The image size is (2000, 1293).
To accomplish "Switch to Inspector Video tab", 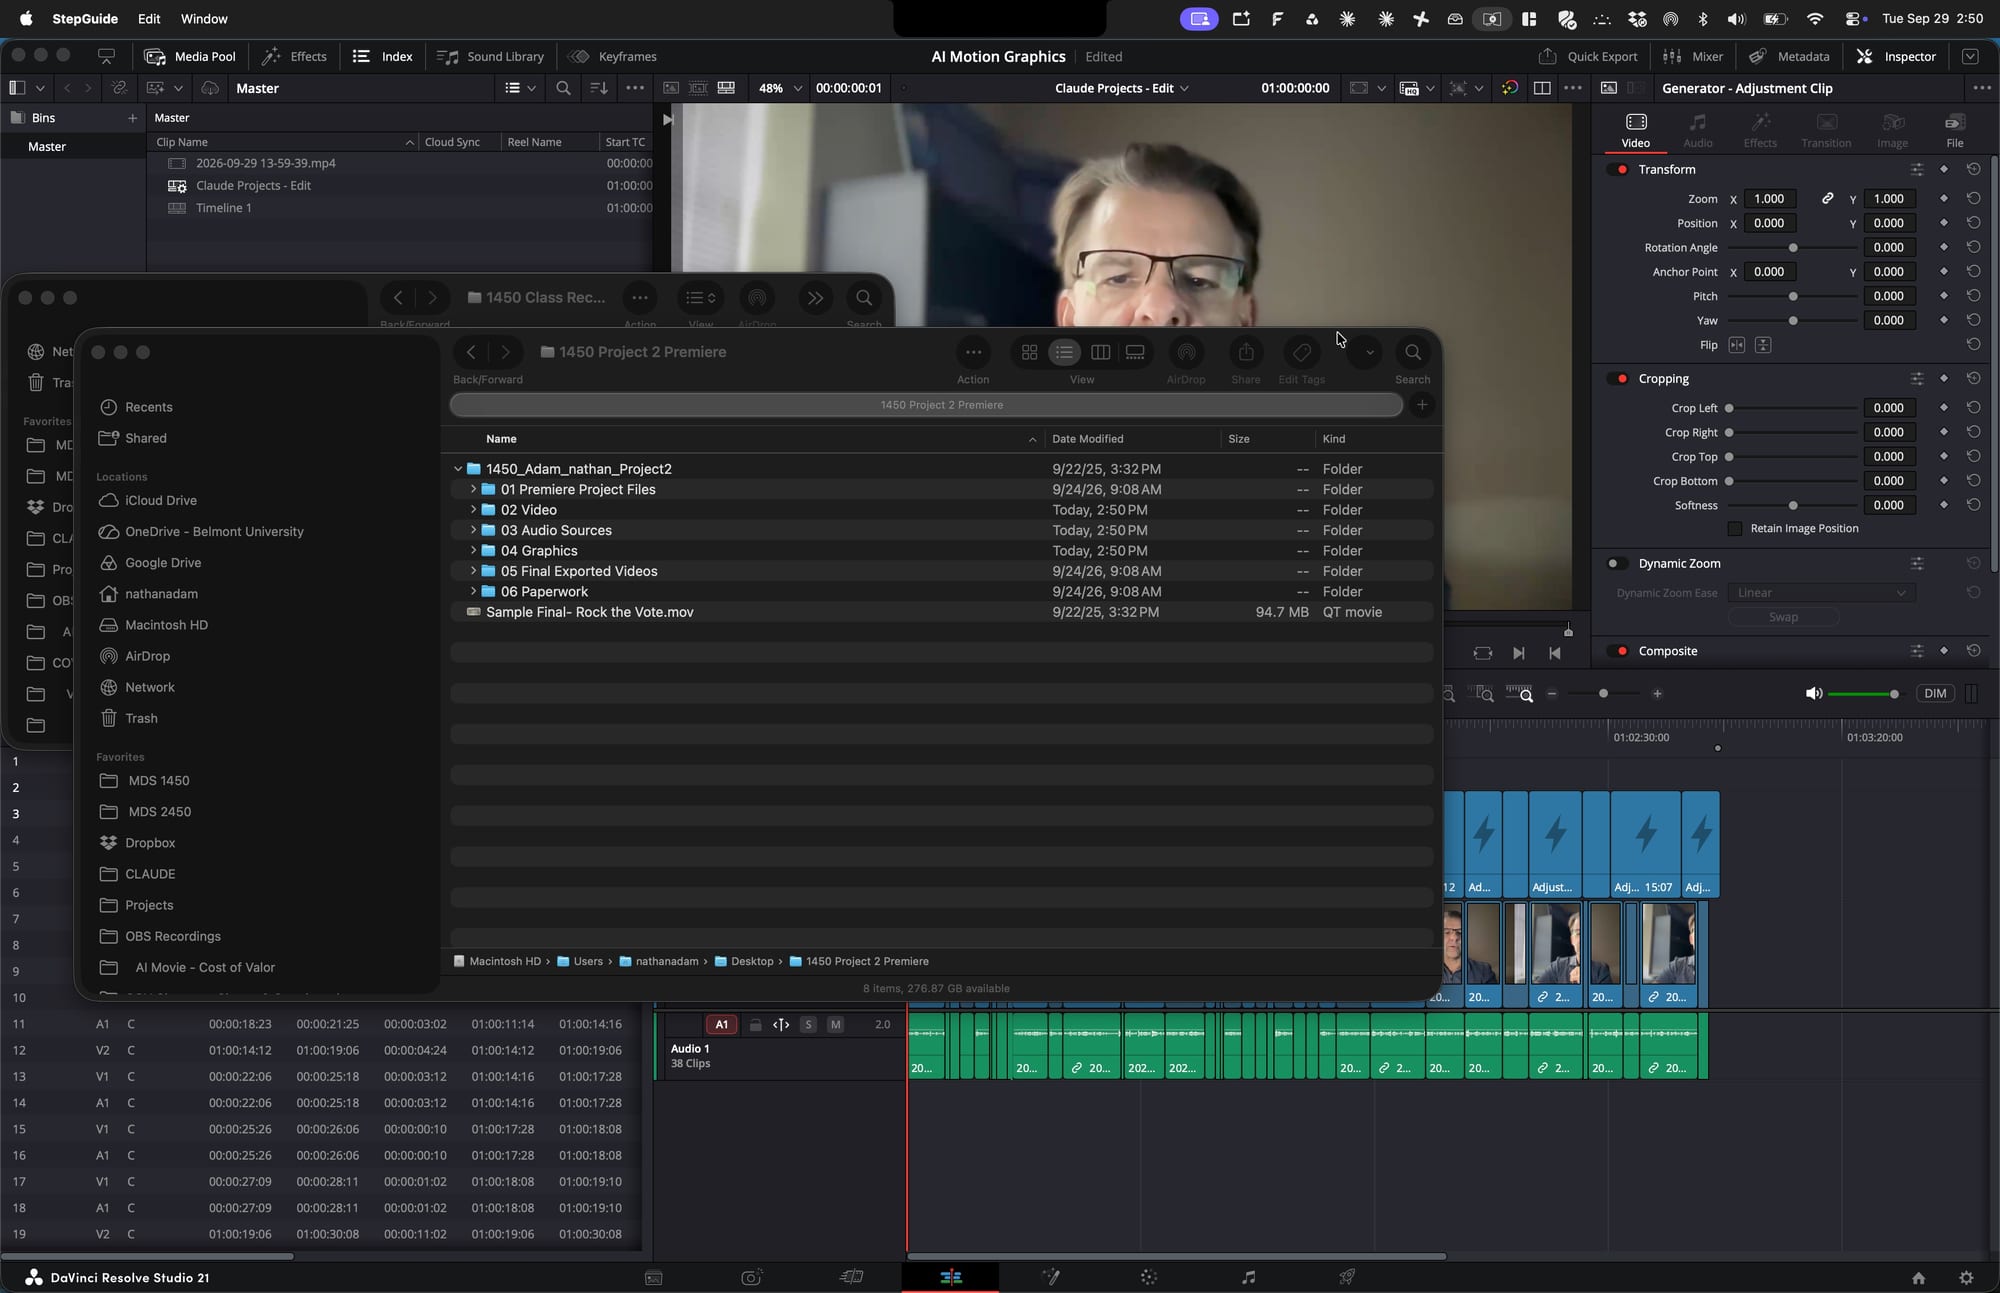I will pos(1636,130).
